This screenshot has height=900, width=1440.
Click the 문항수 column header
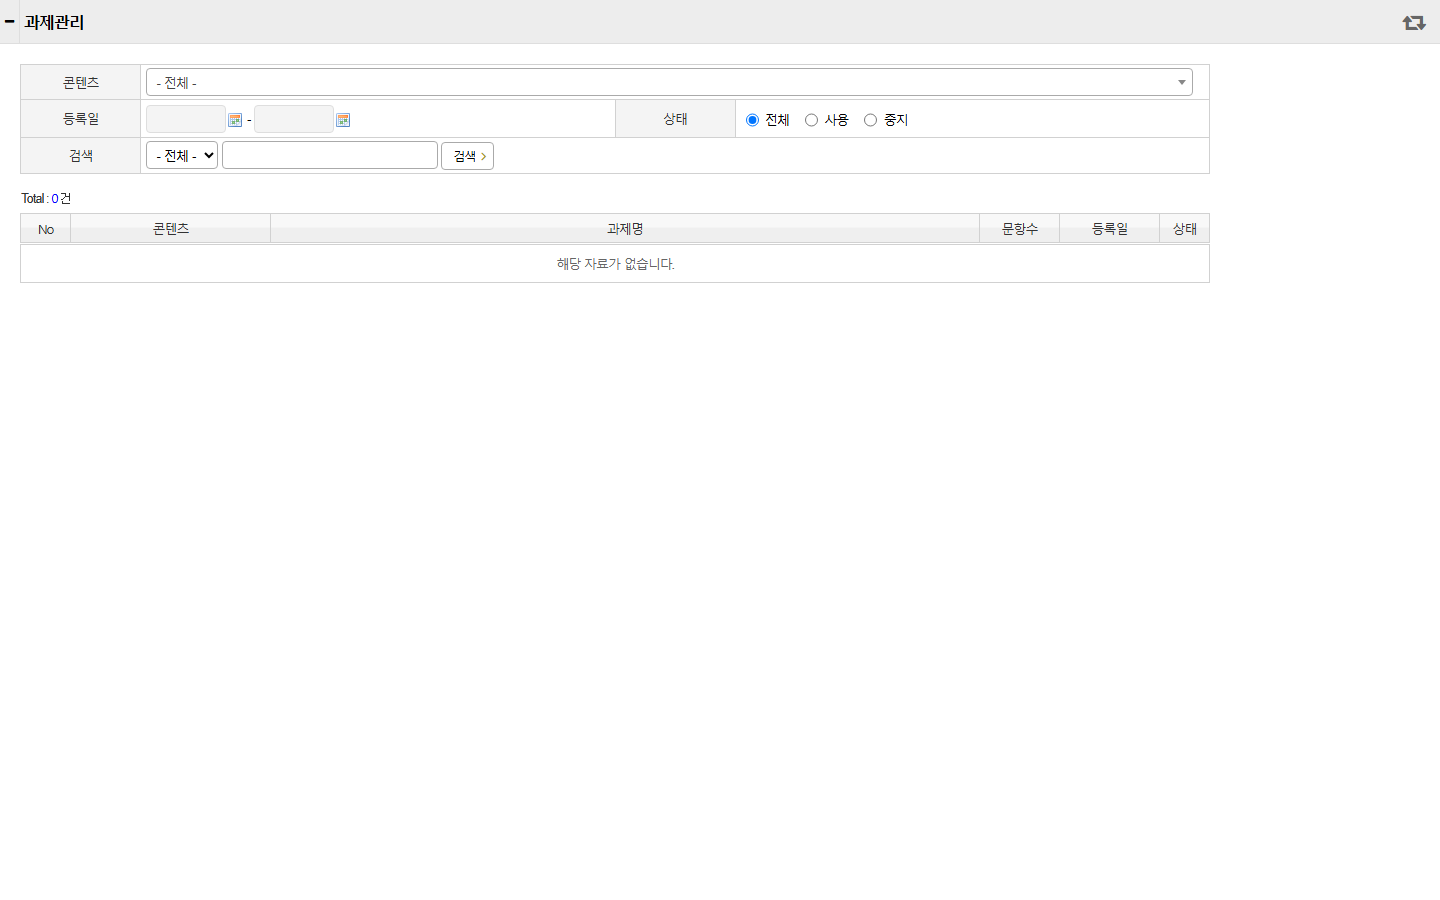(1020, 229)
